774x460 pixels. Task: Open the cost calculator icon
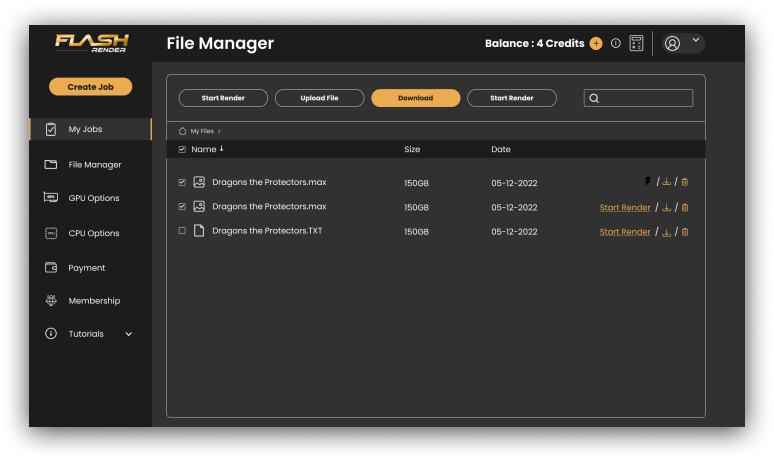636,44
